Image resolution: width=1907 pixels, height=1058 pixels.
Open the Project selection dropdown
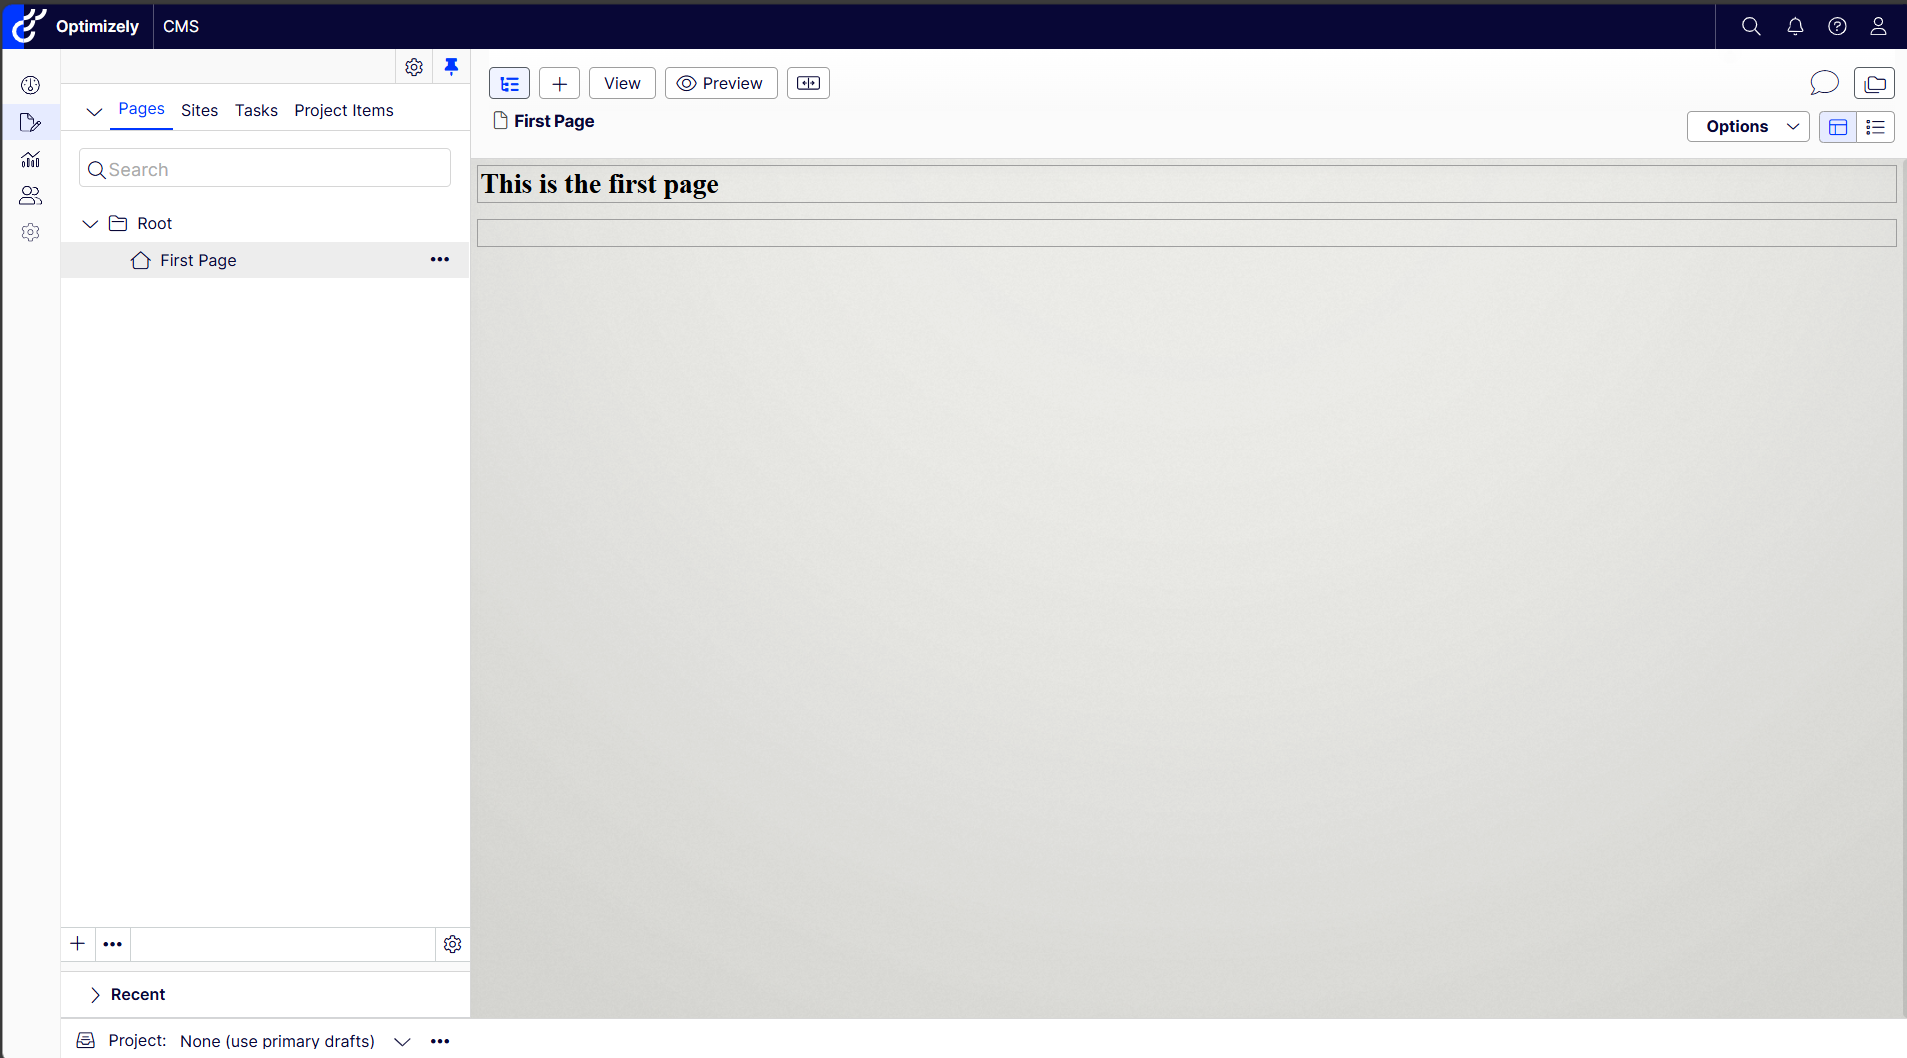click(x=295, y=1041)
